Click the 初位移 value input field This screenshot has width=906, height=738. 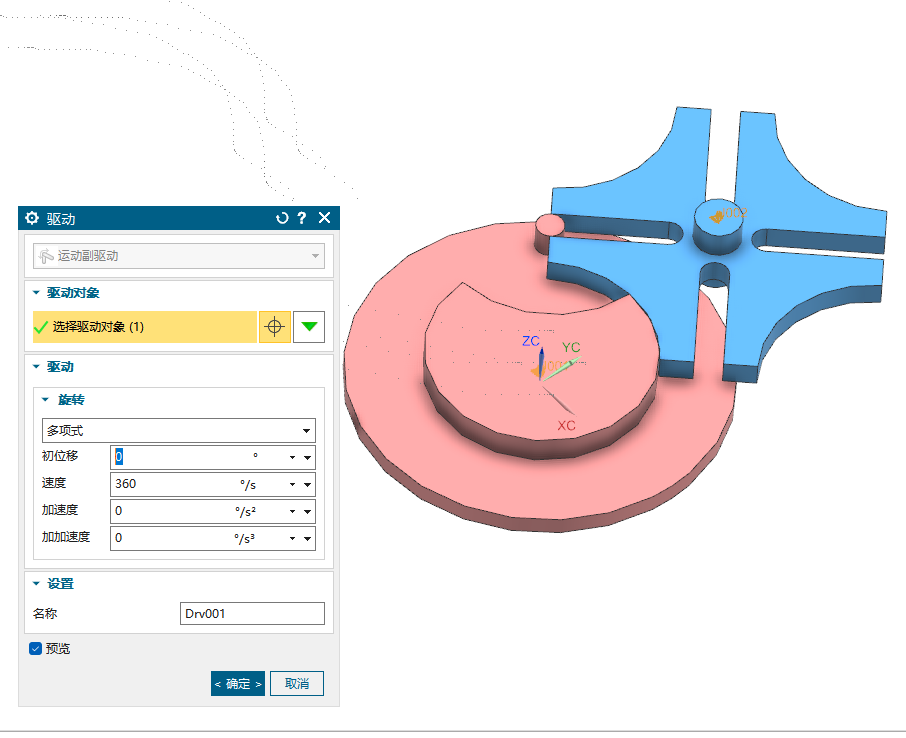pos(180,457)
